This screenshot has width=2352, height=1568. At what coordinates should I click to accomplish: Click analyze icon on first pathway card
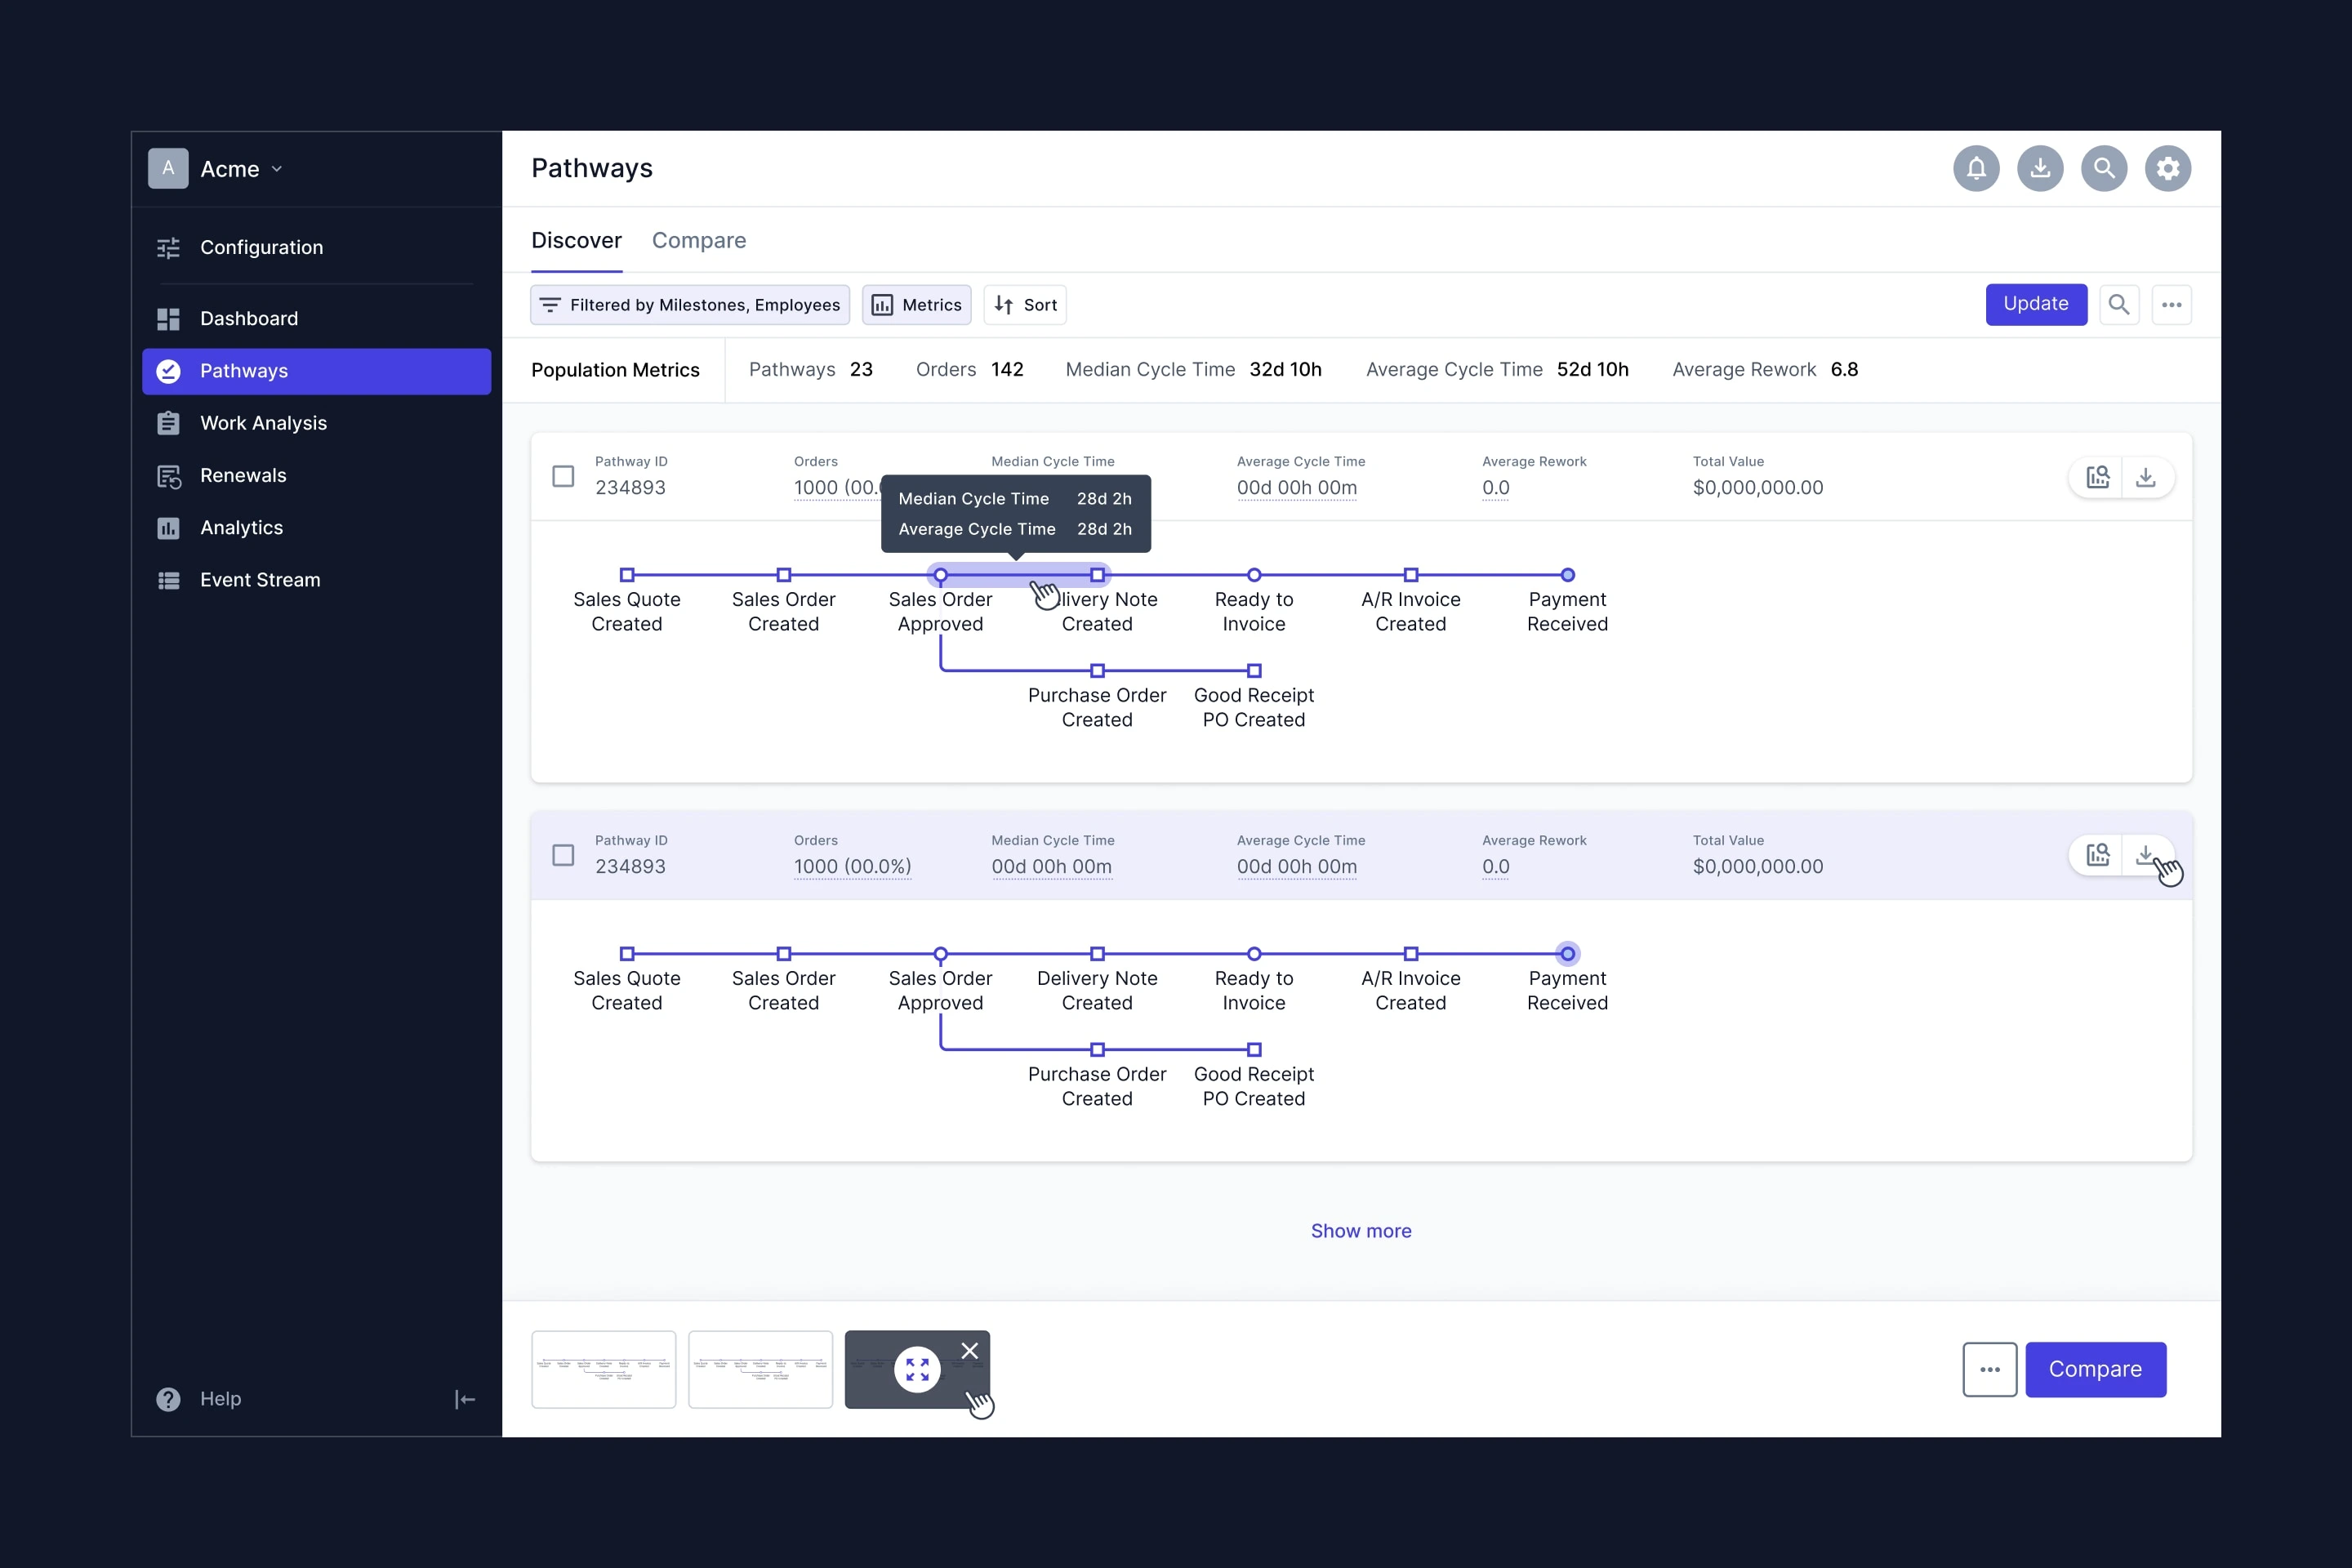click(2097, 477)
